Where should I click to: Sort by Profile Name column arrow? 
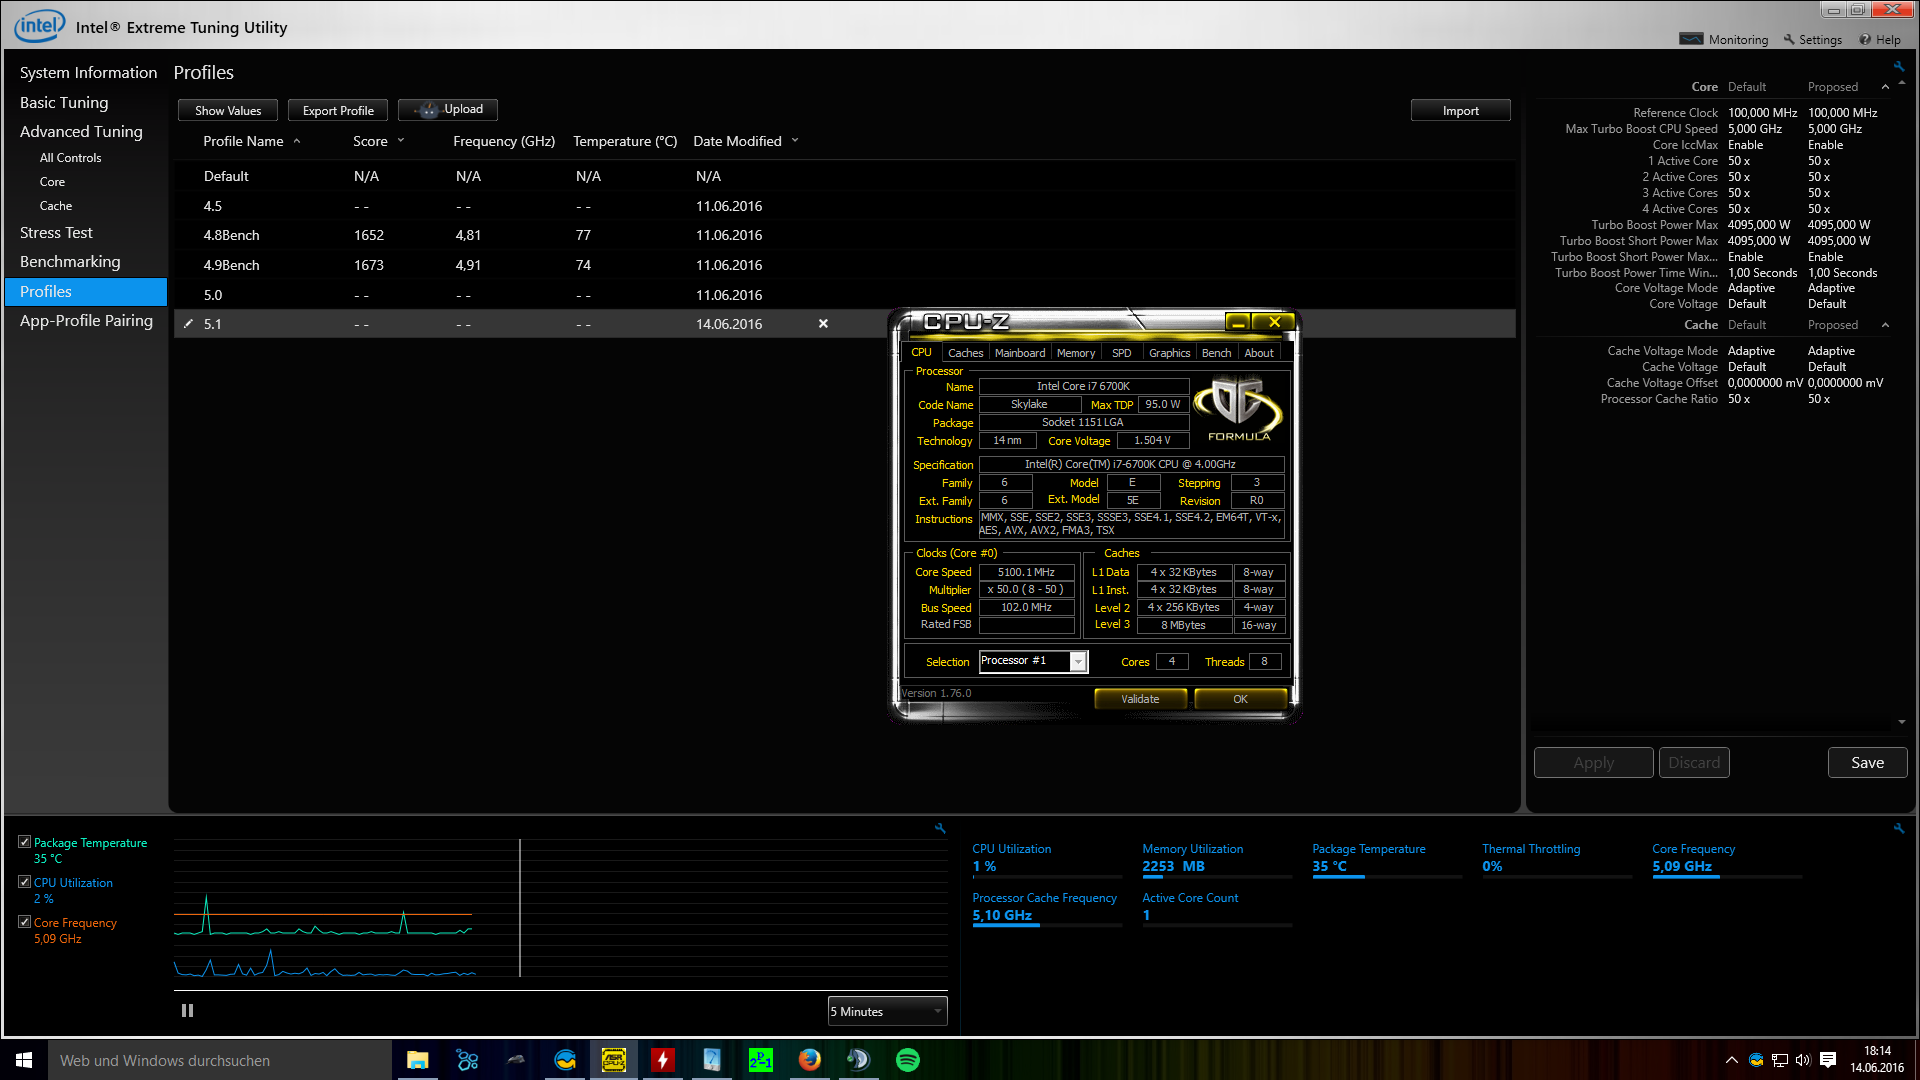tap(297, 141)
